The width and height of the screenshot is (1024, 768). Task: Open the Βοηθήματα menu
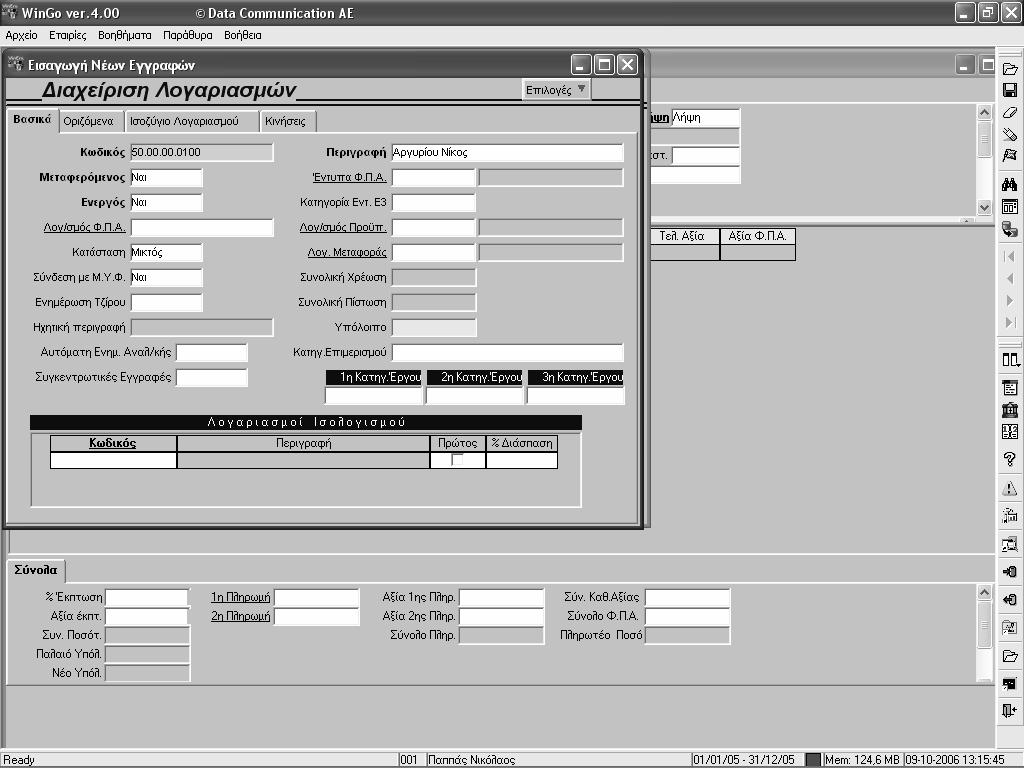point(125,35)
